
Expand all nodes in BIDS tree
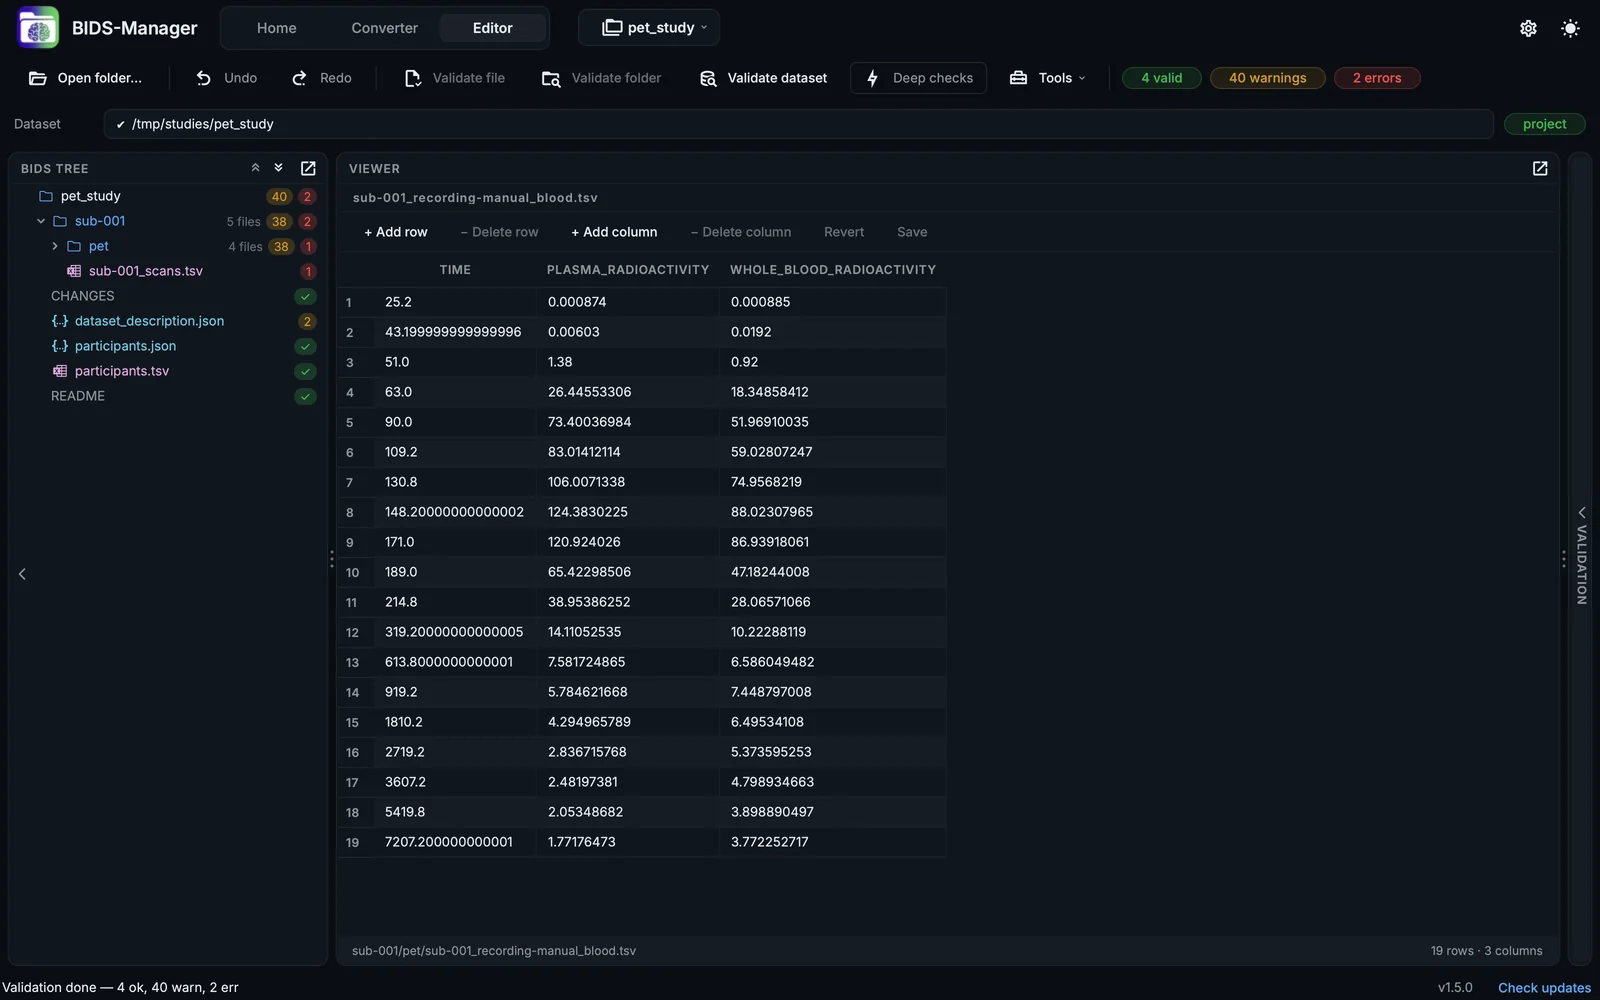[x=279, y=168]
